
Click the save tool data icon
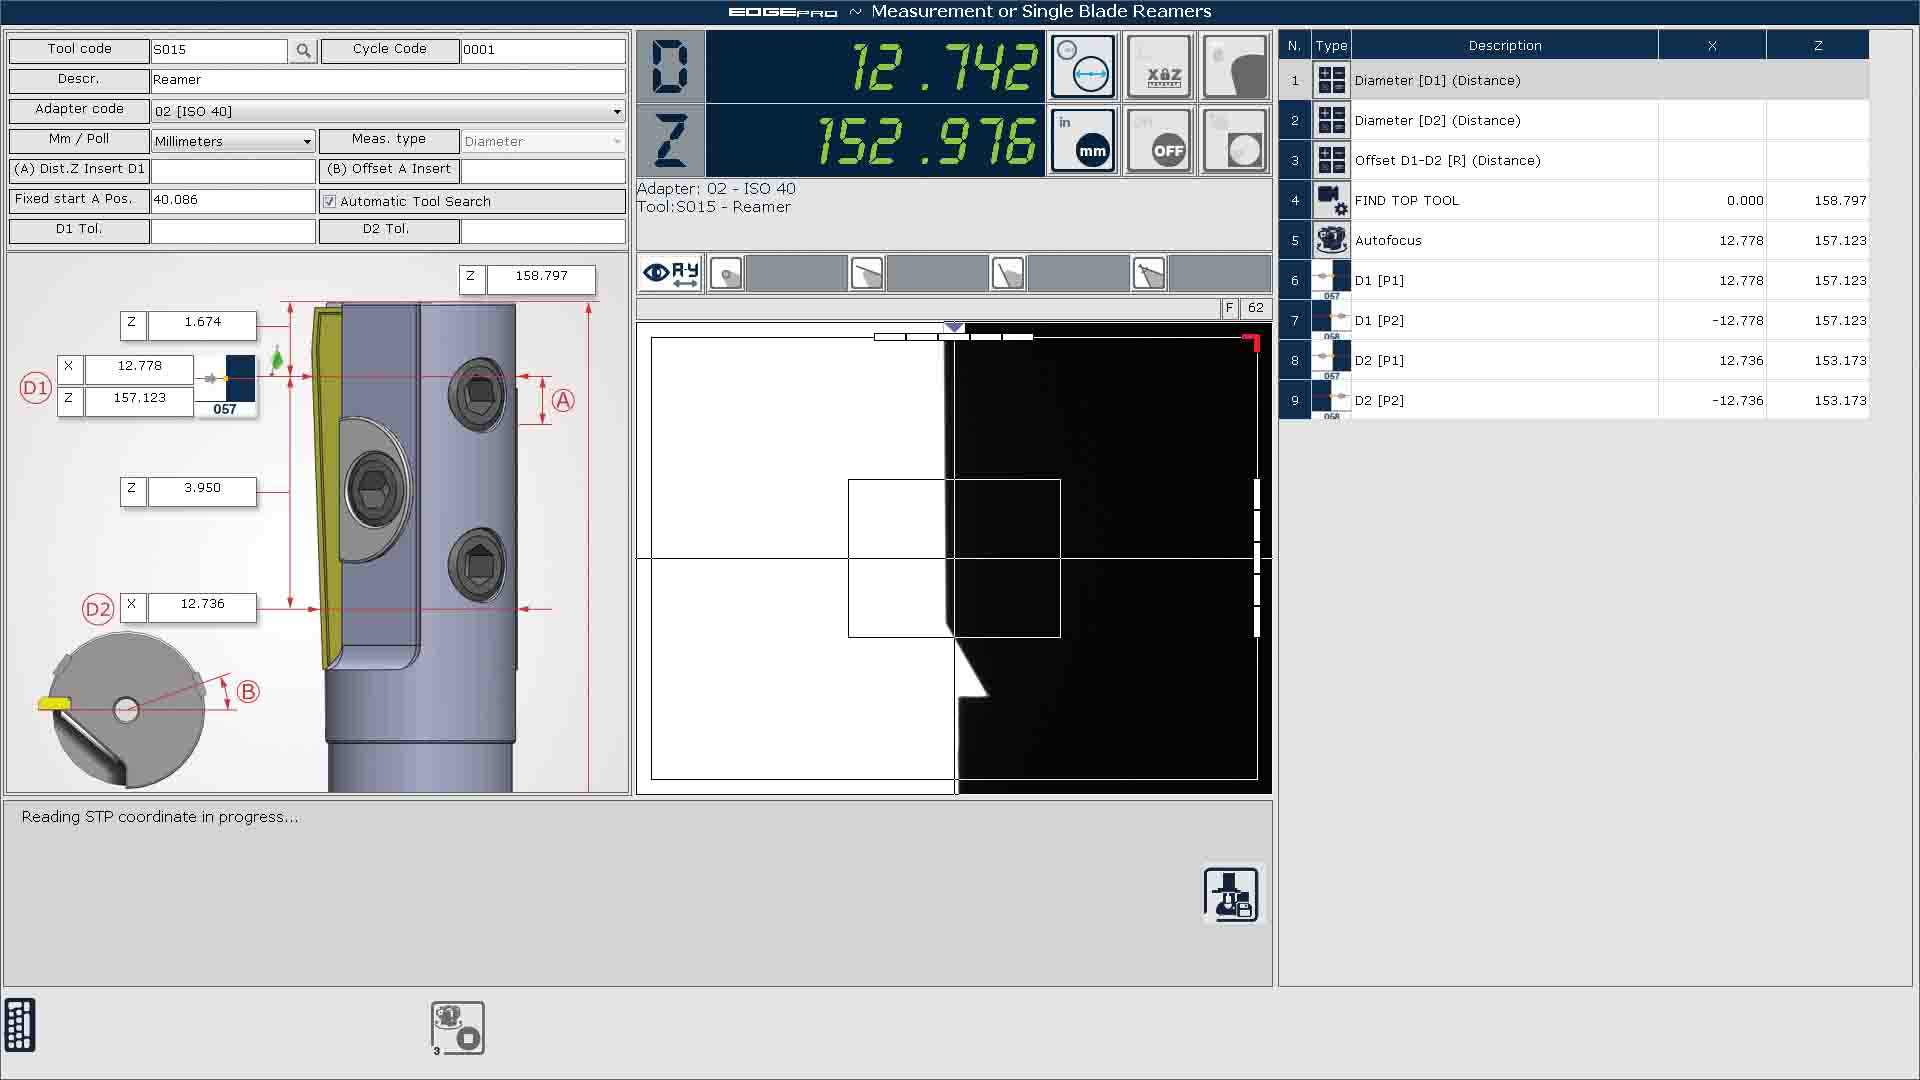pyautogui.click(x=1230, y=894)
